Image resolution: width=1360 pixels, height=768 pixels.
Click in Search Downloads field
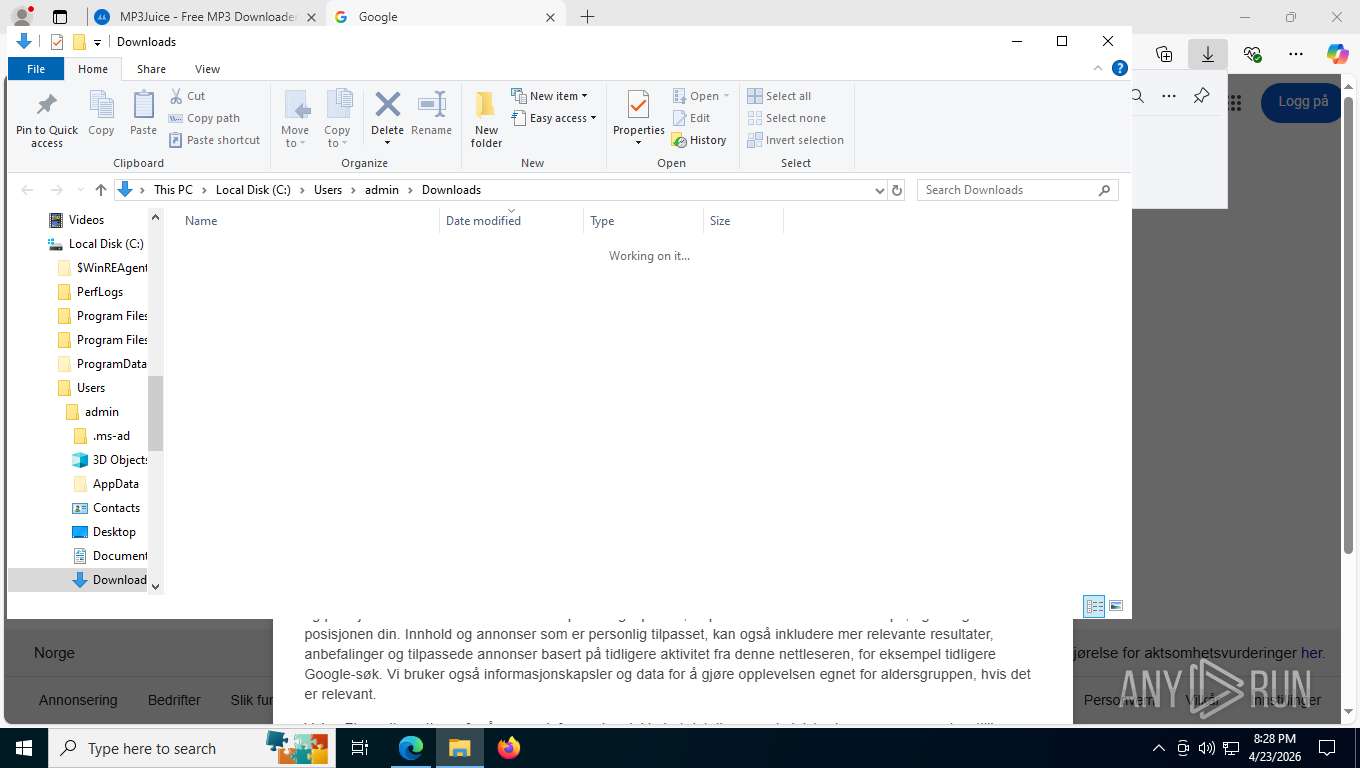(1017, 190)
